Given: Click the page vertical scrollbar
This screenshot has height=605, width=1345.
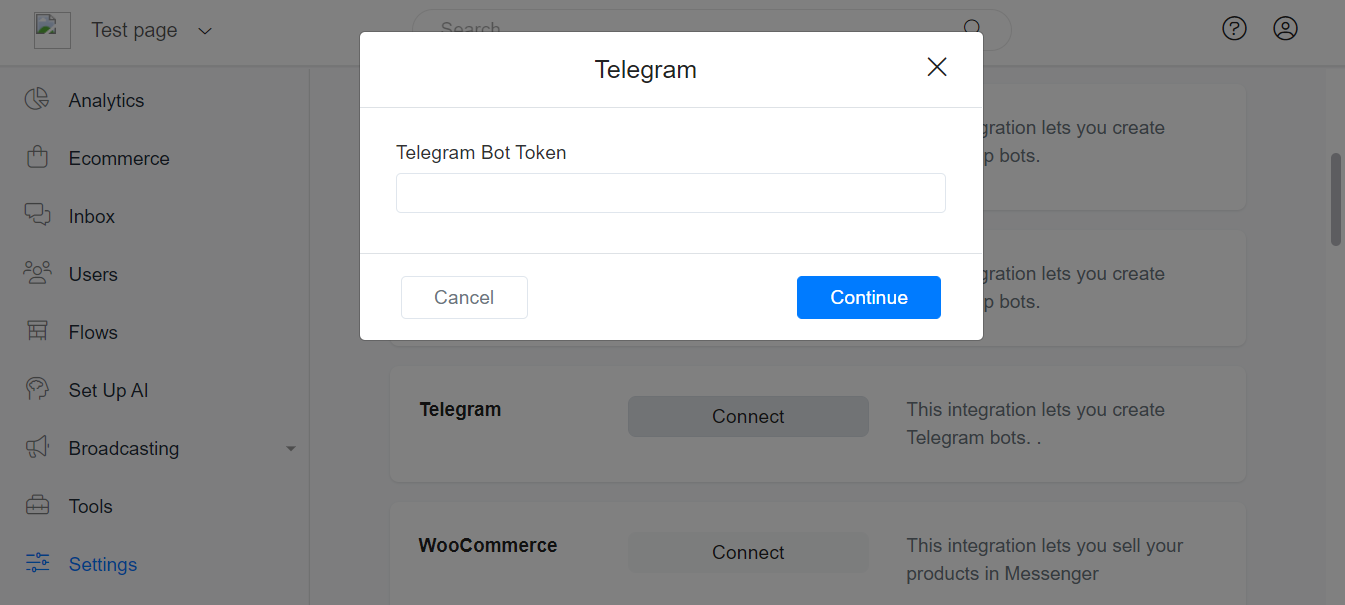Looking at the screenshot, I should point(1336,200).
